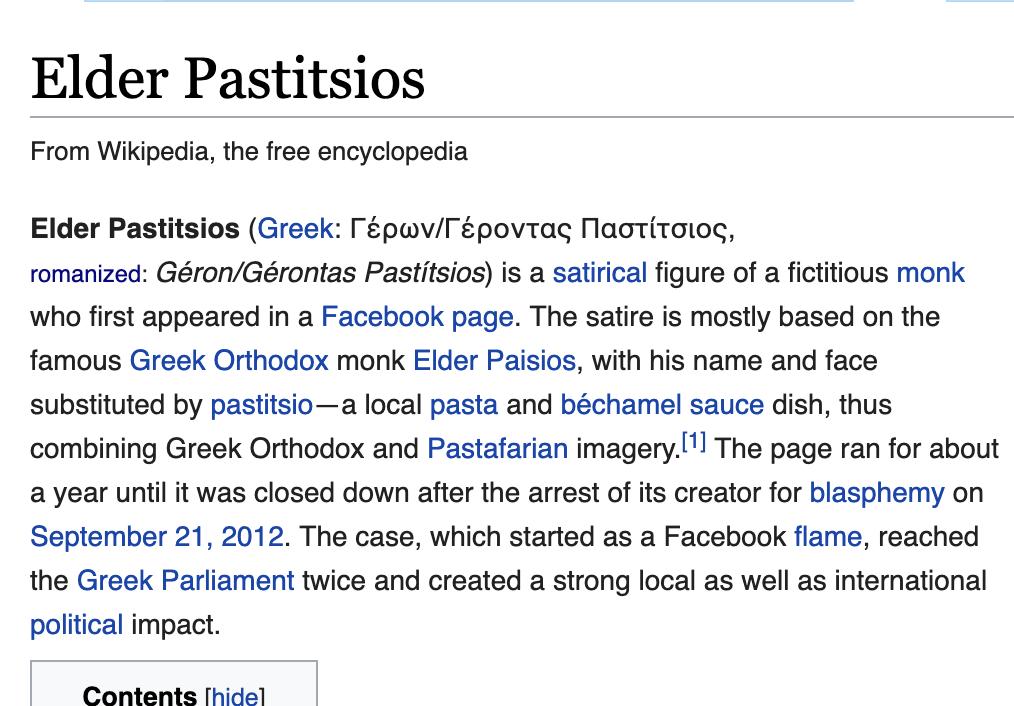Image resolution: width=1014 pixels, height=706 pixels.
Task: Click the 'September 21, 2012' date link
Action: click(x=156, y=537)
